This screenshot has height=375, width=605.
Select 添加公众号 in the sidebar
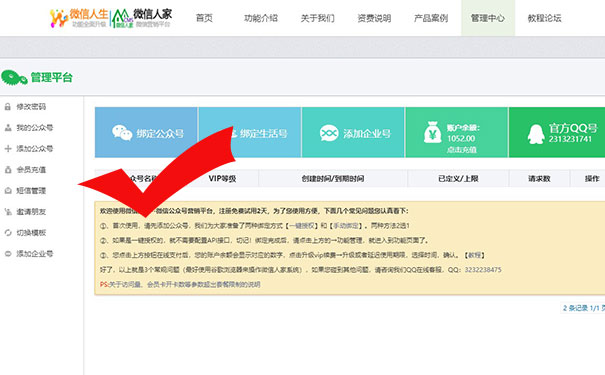(34, 149)
